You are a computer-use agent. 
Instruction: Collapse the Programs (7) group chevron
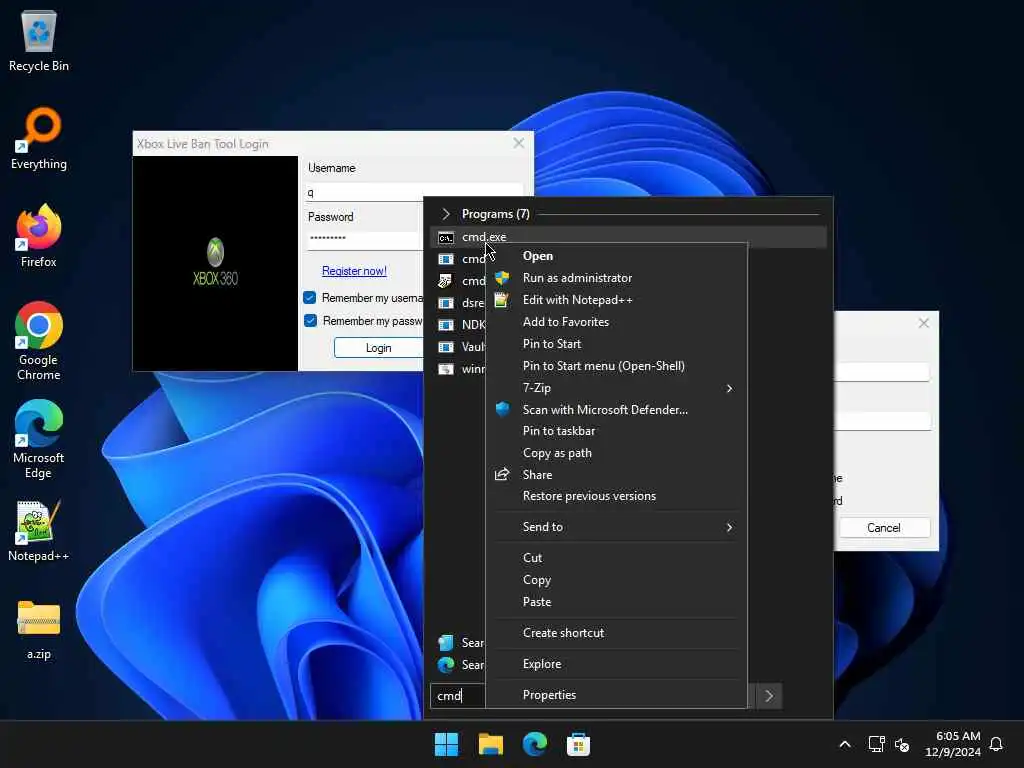click(x=446, y=214)
